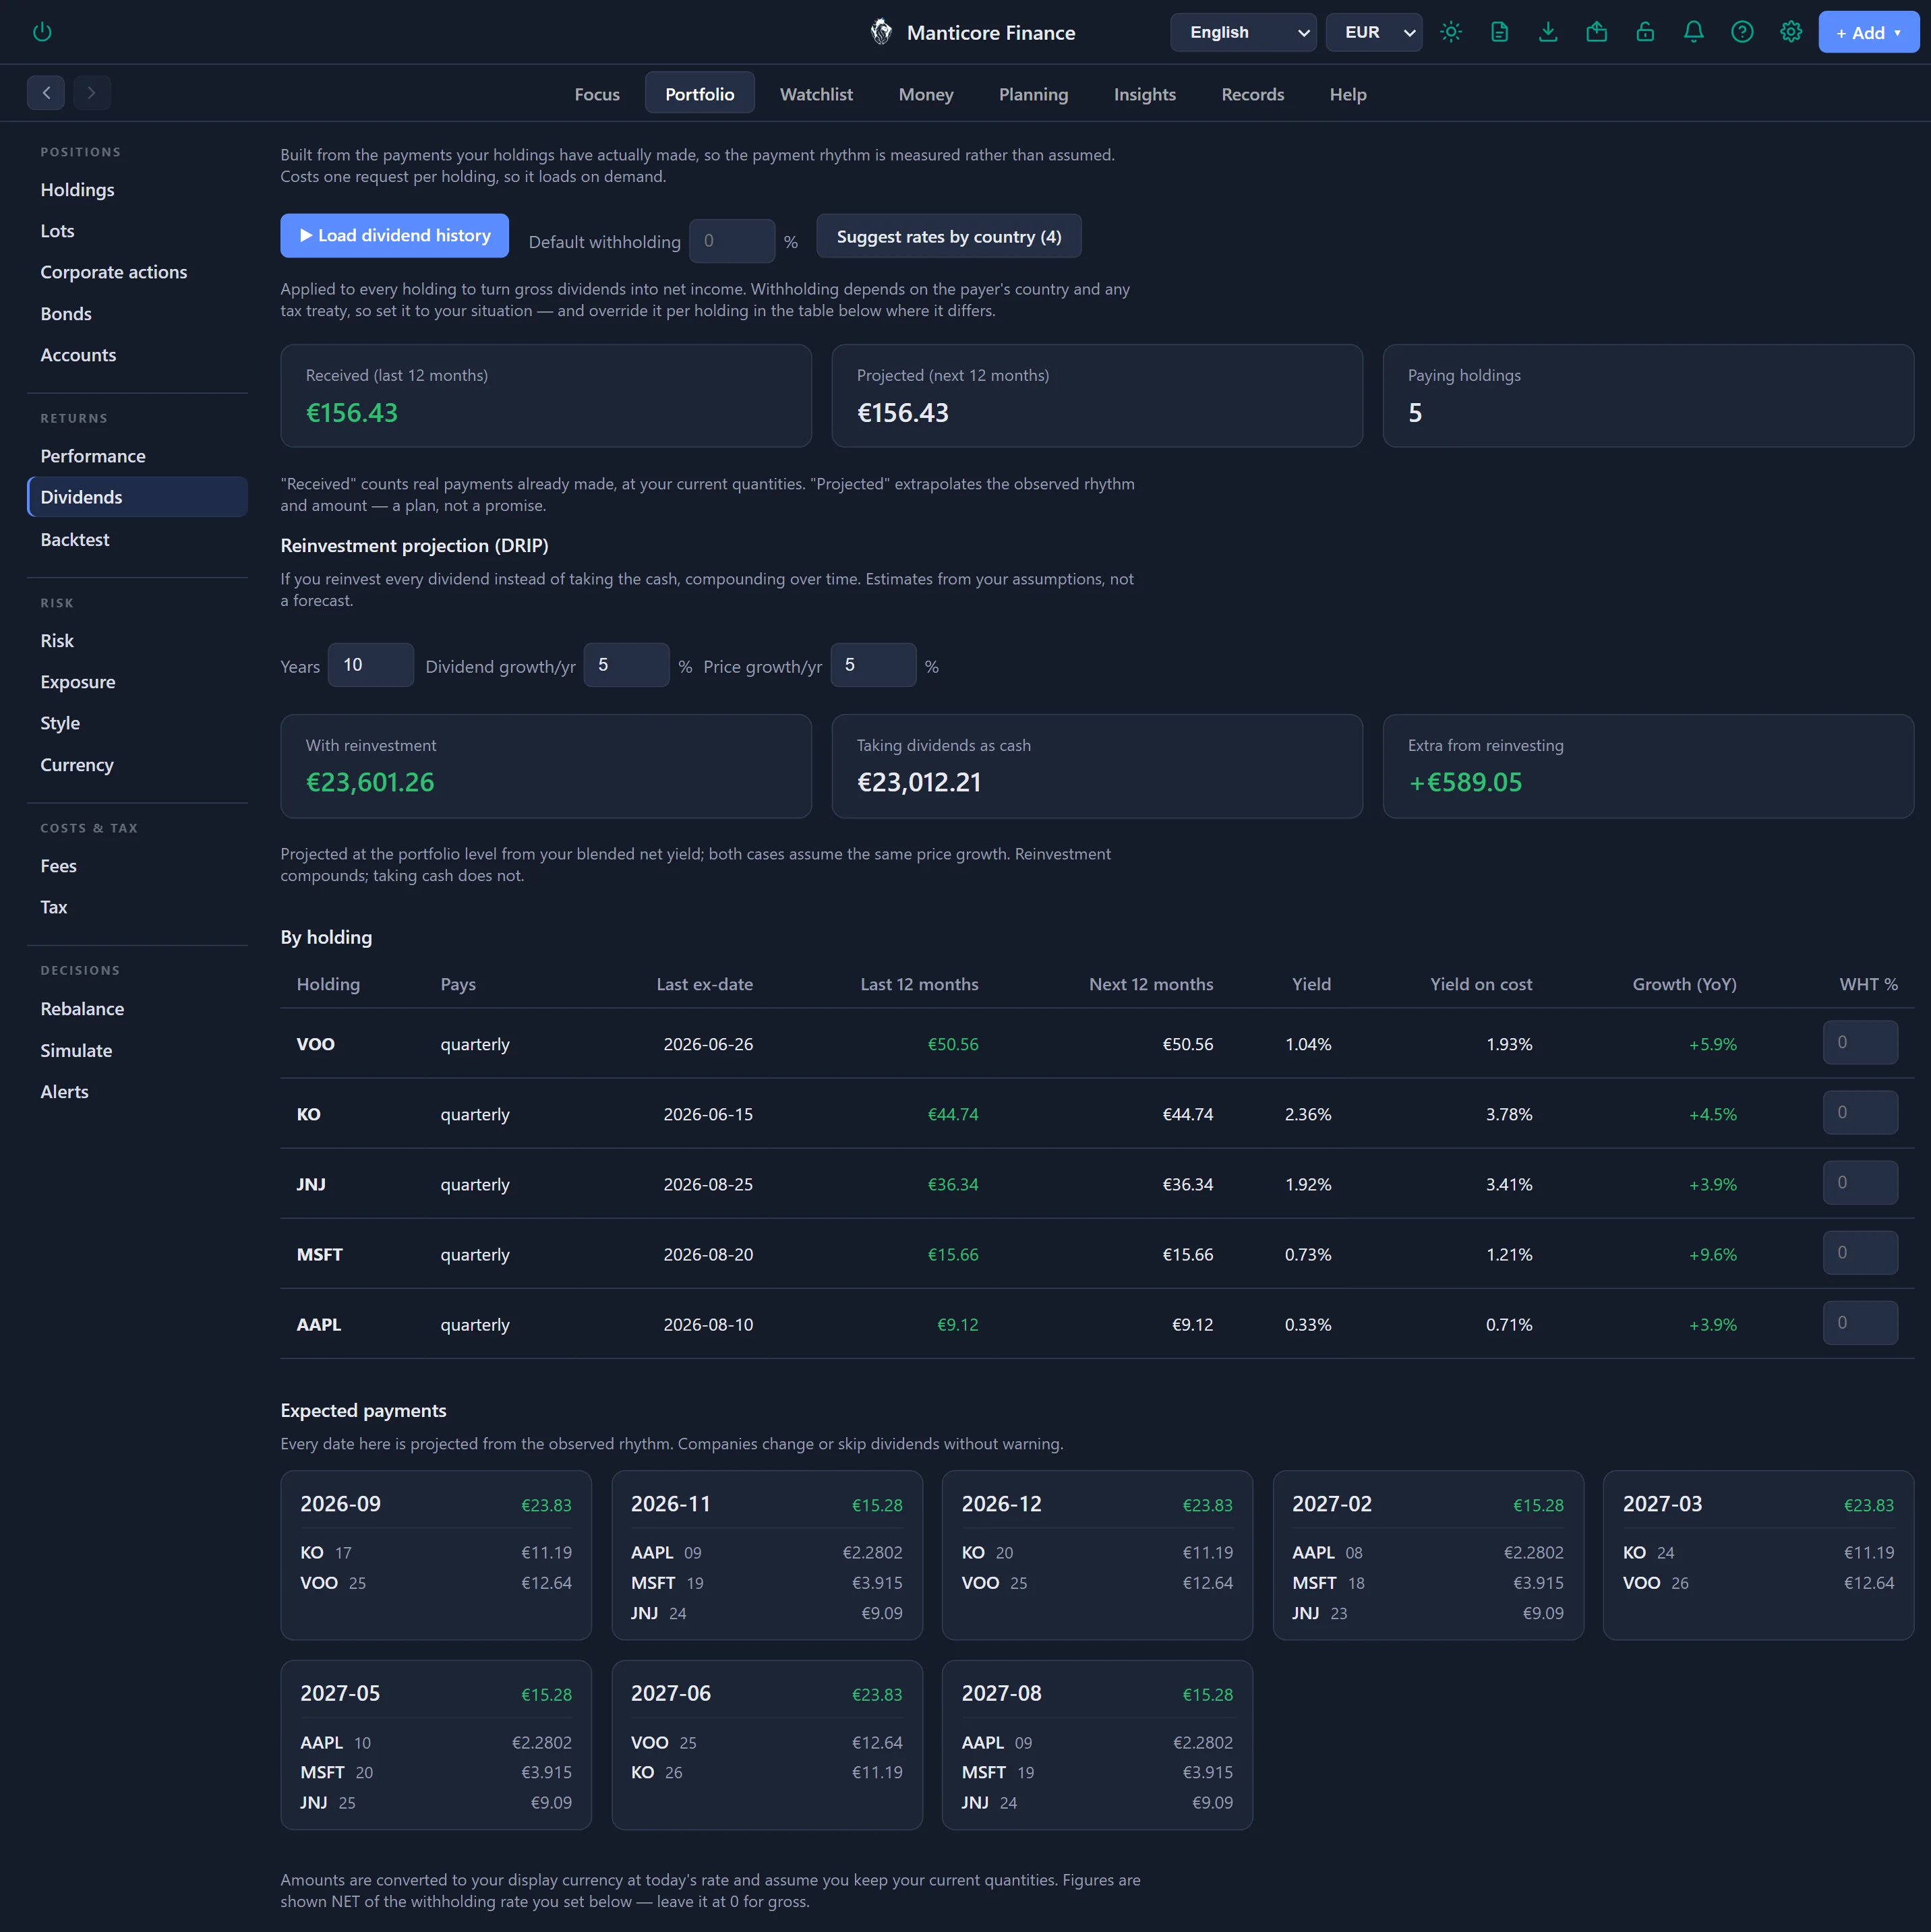
Task: Open settings gear icon
Action: 1791,32
